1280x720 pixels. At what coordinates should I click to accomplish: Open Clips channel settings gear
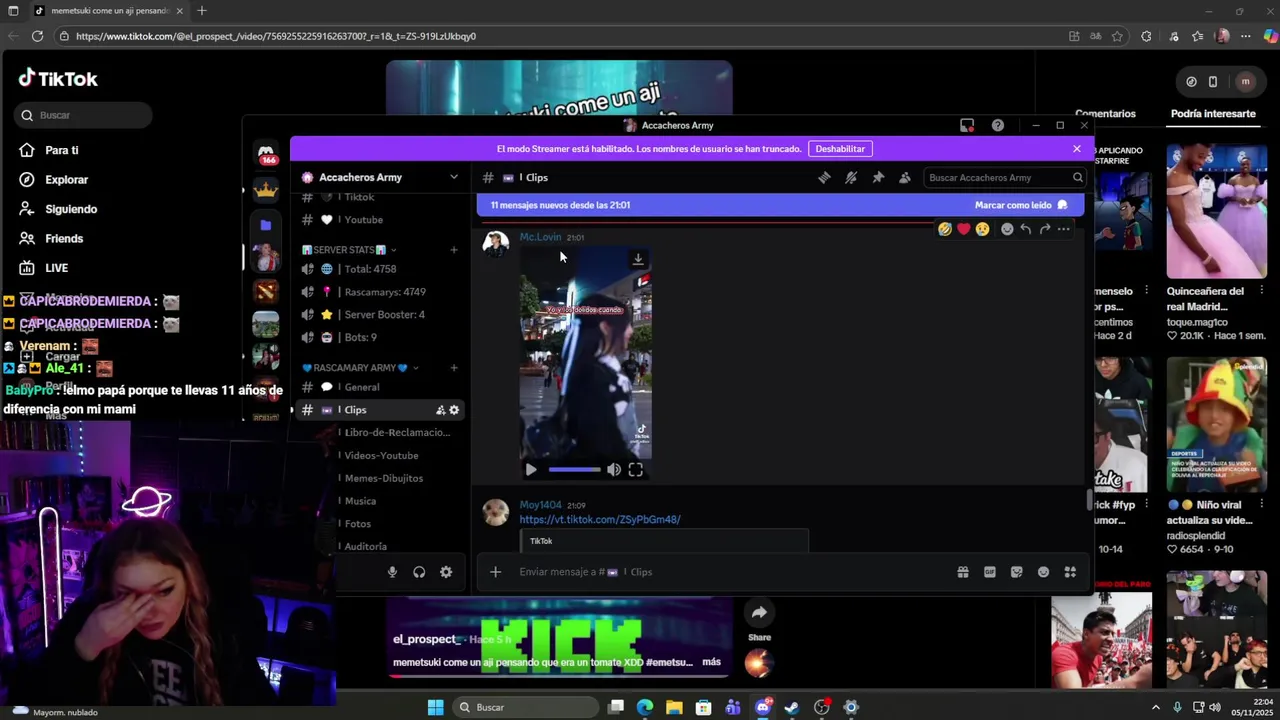point(454,410)
